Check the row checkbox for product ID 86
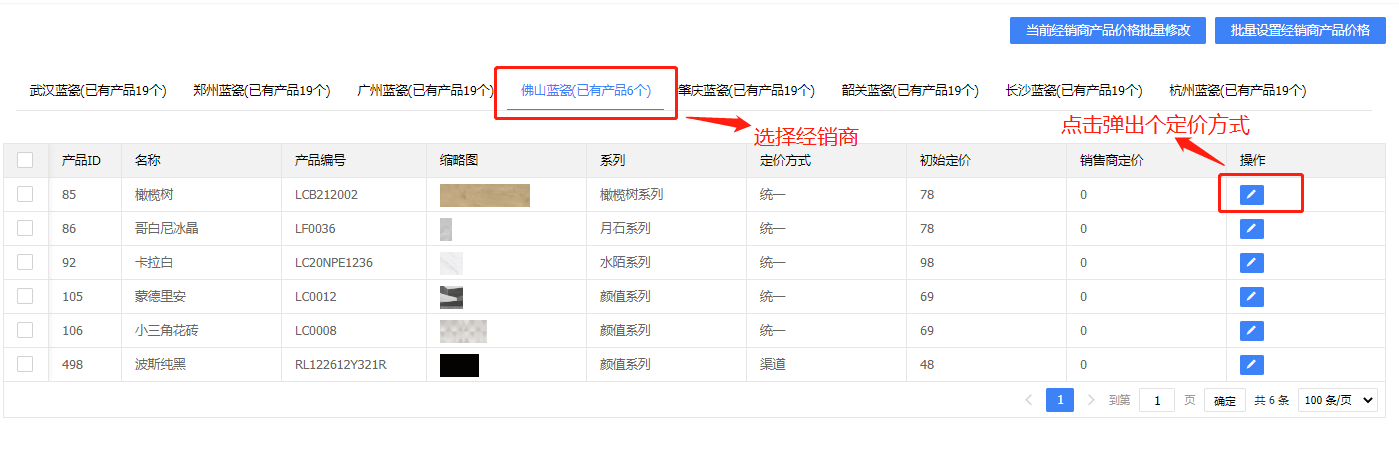The height and width of the screenshot is (456, 1399). click(x=26, y=228)
